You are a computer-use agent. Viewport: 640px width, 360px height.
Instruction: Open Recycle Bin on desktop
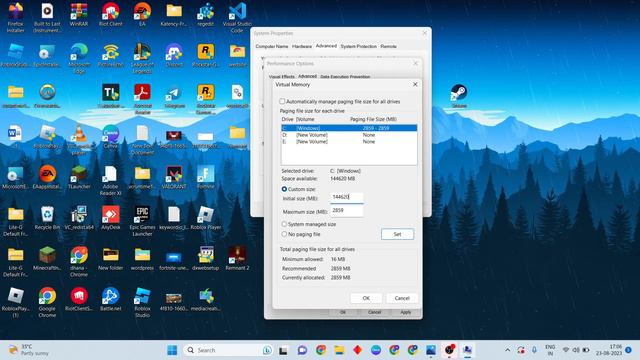(47, 218)
